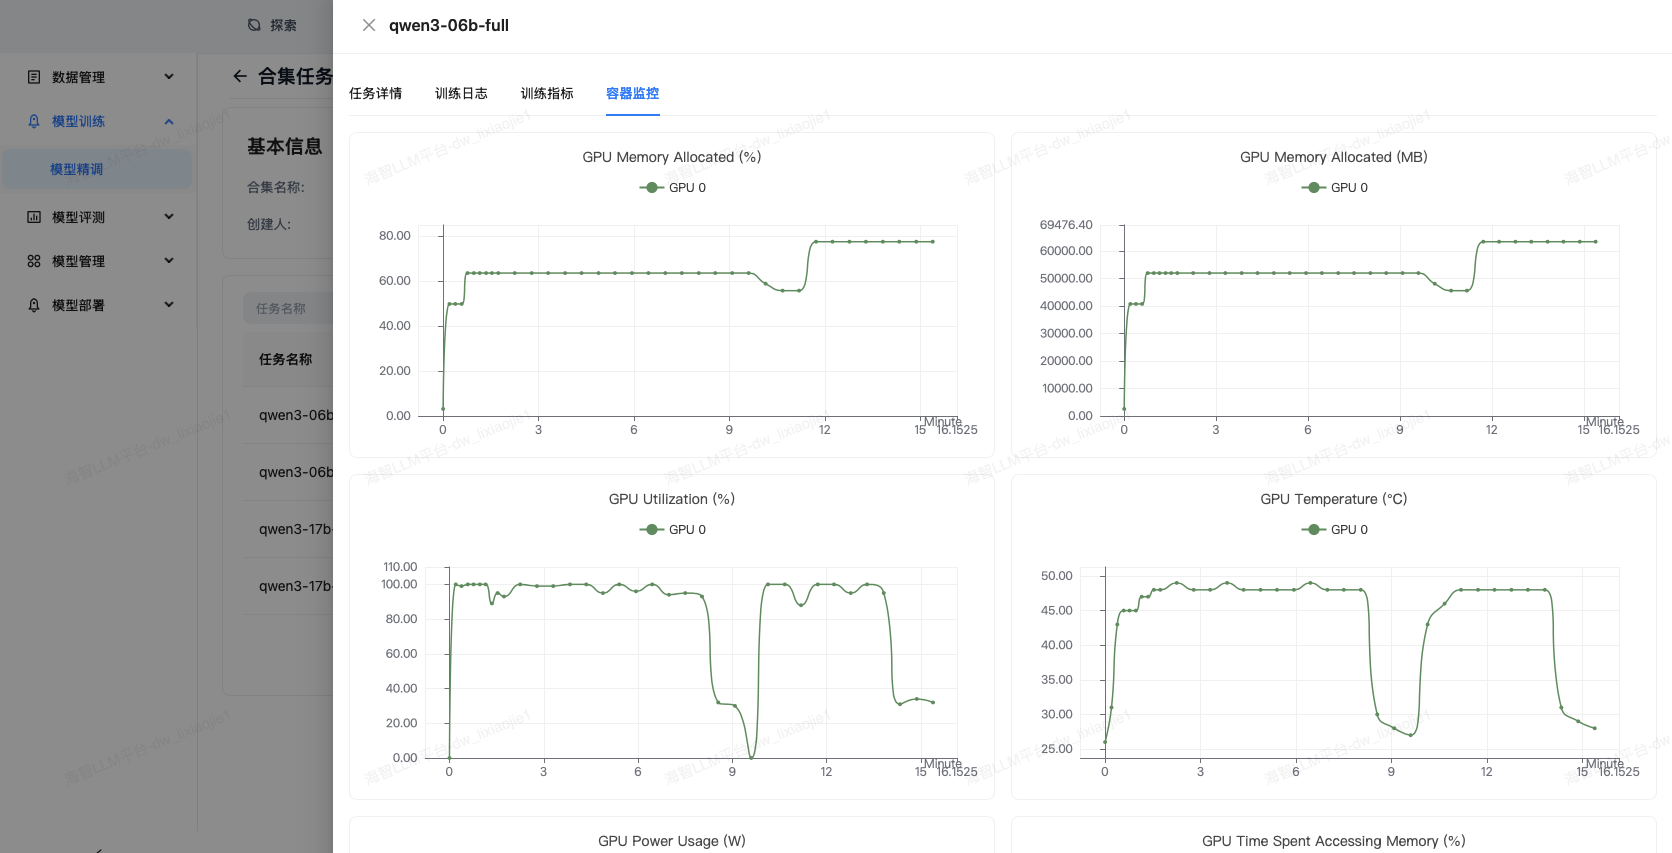The width and height of the screenshot is (1672, 853).
Task: Open the 训练指标 tab
Action: [x=547, y=93]
